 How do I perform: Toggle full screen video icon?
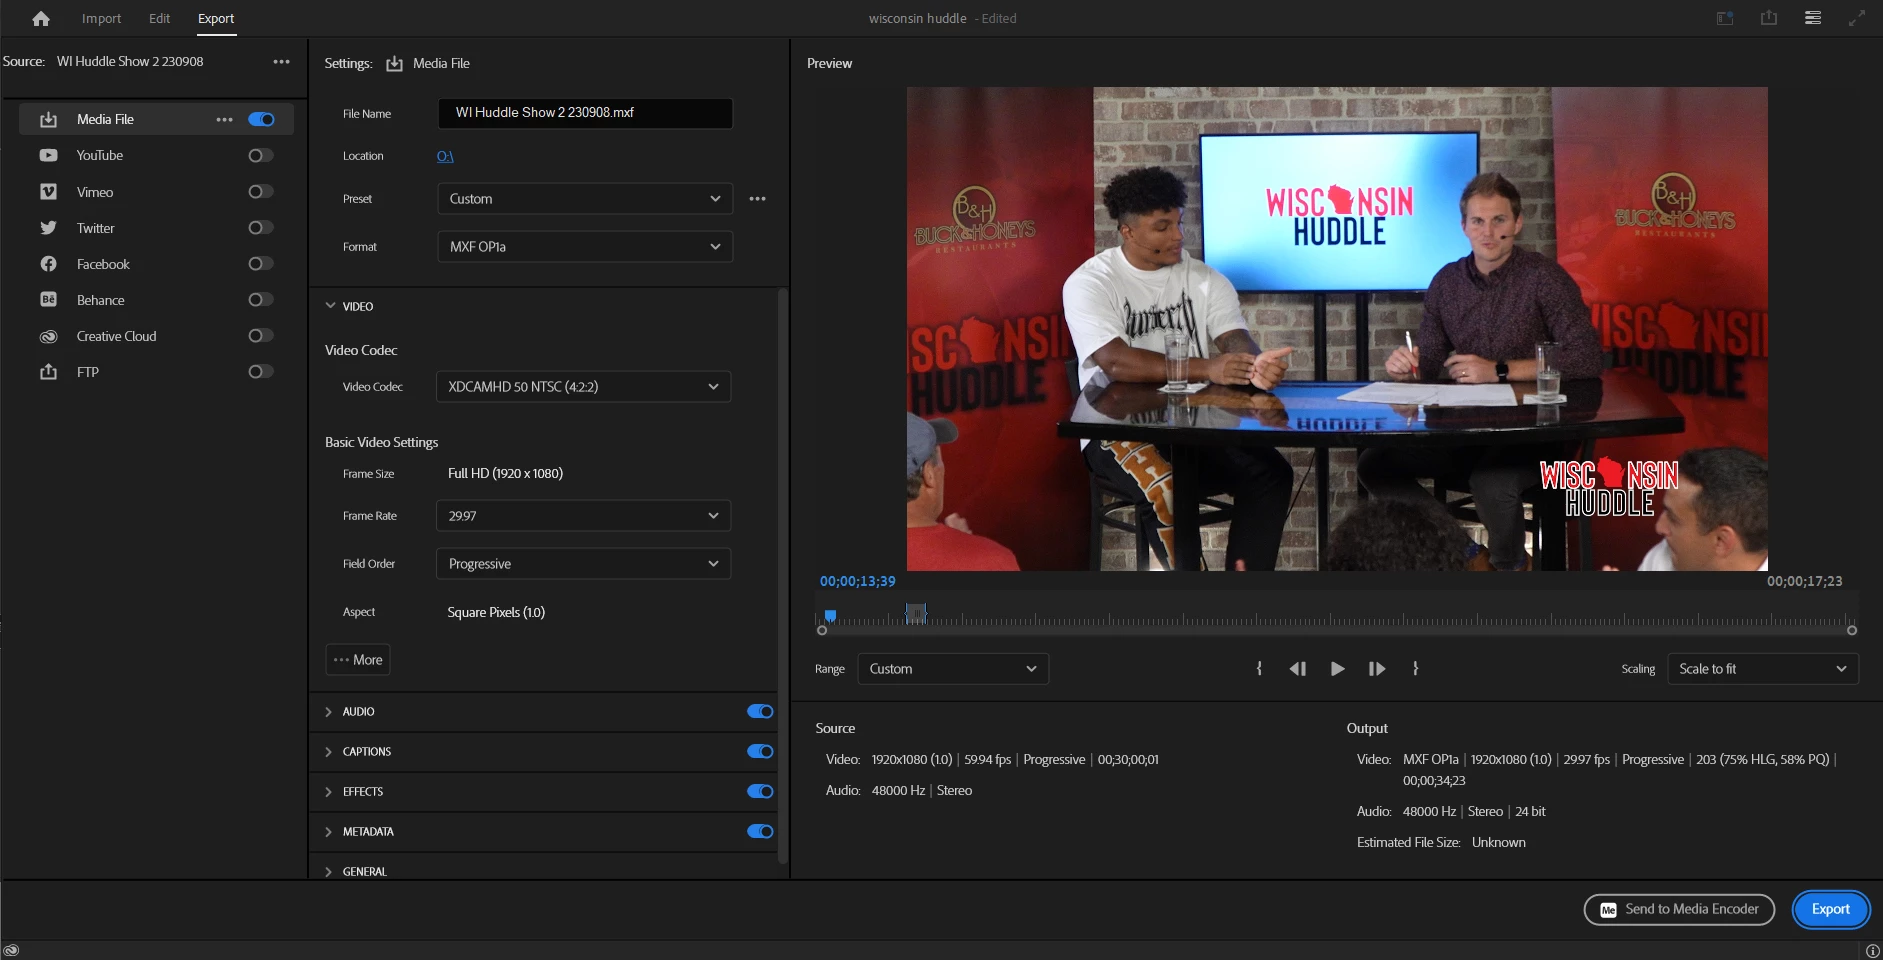pyautogui.click(x=1857, y=18)
